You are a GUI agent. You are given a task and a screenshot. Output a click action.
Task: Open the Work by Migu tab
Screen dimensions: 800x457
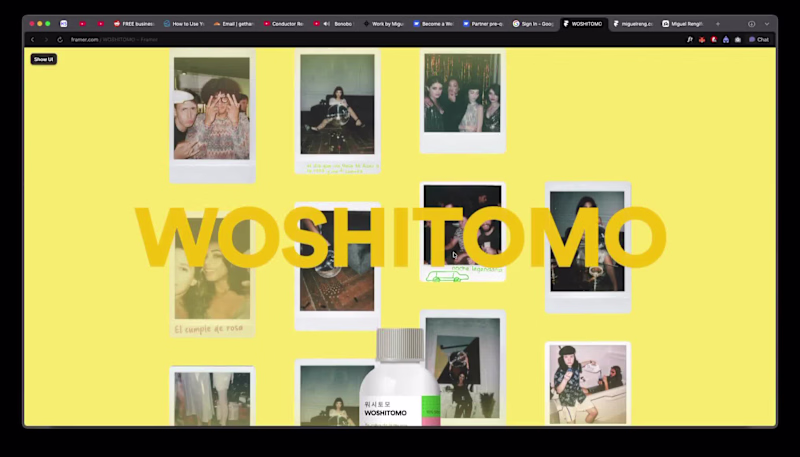tap(383, 23)
